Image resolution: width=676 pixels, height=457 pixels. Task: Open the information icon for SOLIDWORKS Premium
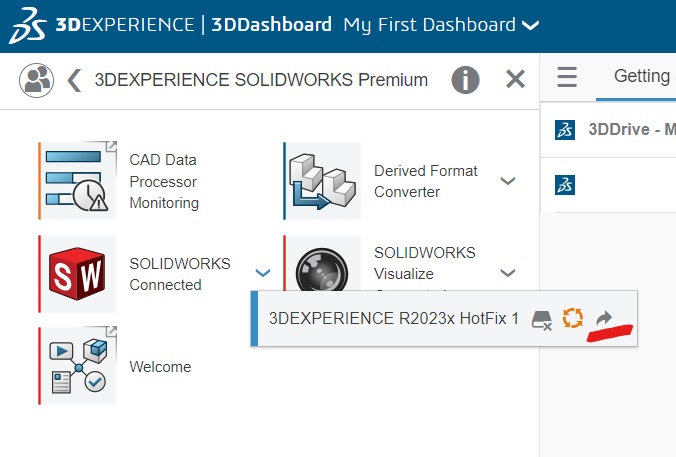click(x=465, y=80)
